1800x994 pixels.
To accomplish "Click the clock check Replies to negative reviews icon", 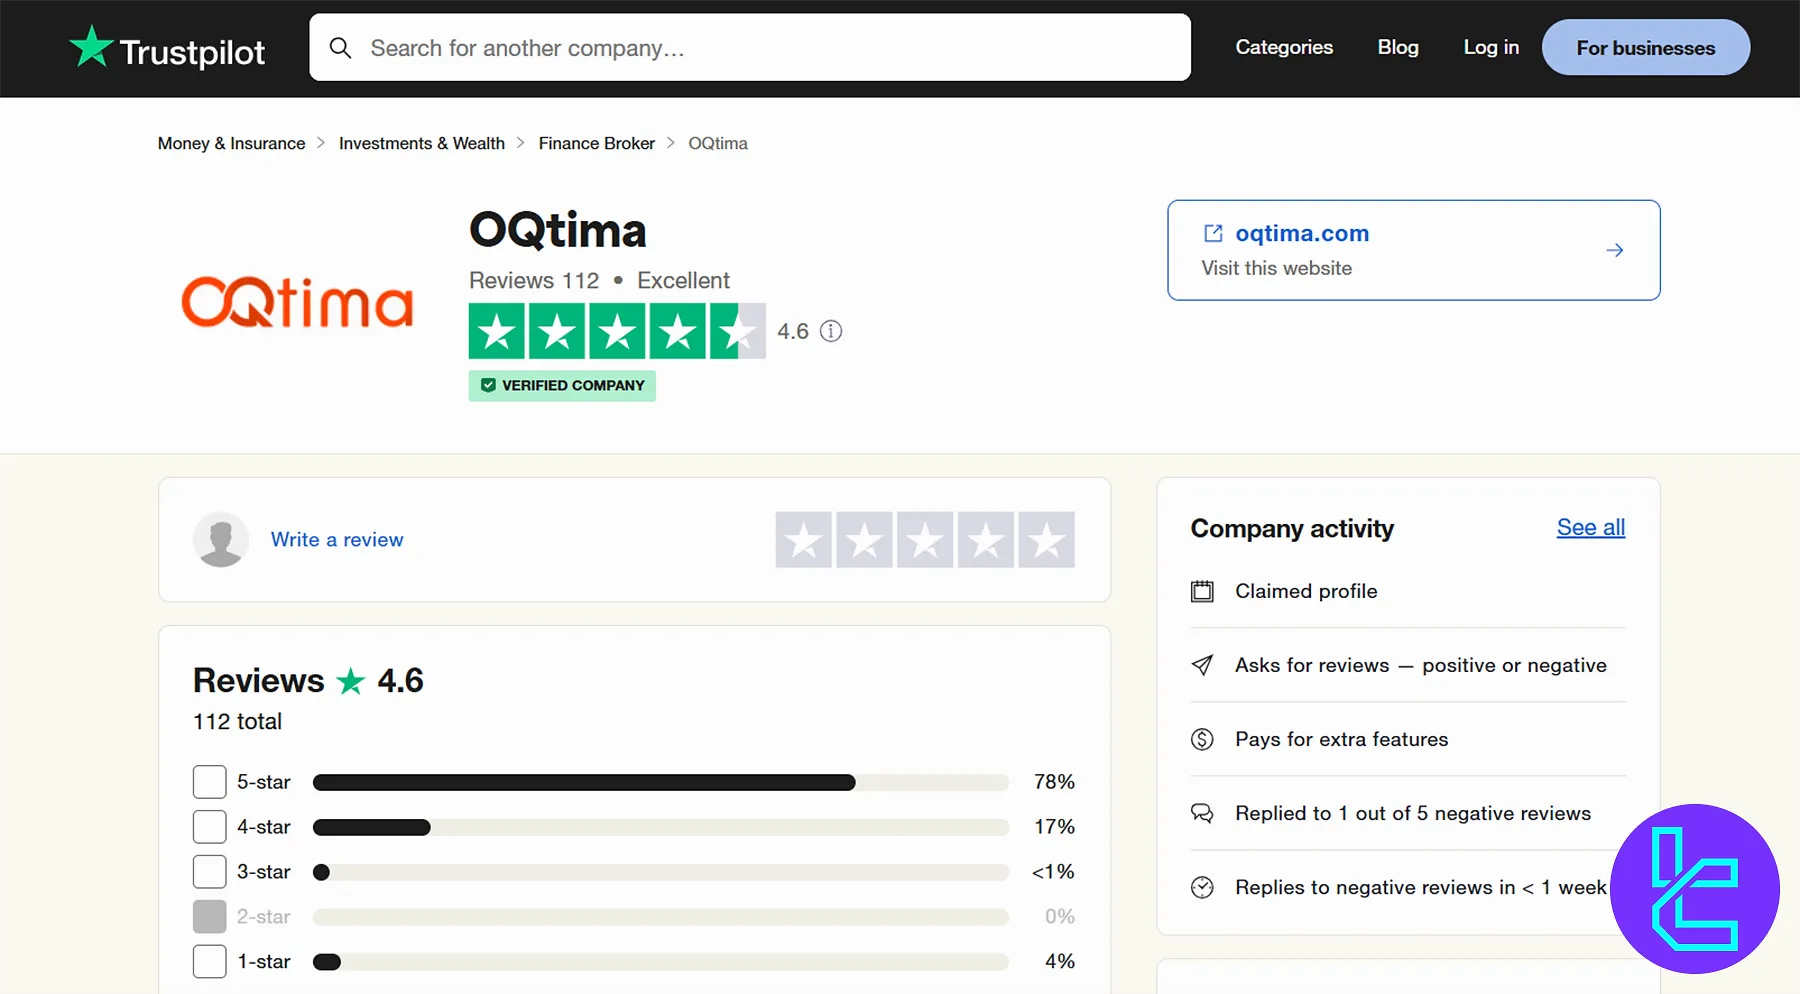I will tap(1202, 887).
